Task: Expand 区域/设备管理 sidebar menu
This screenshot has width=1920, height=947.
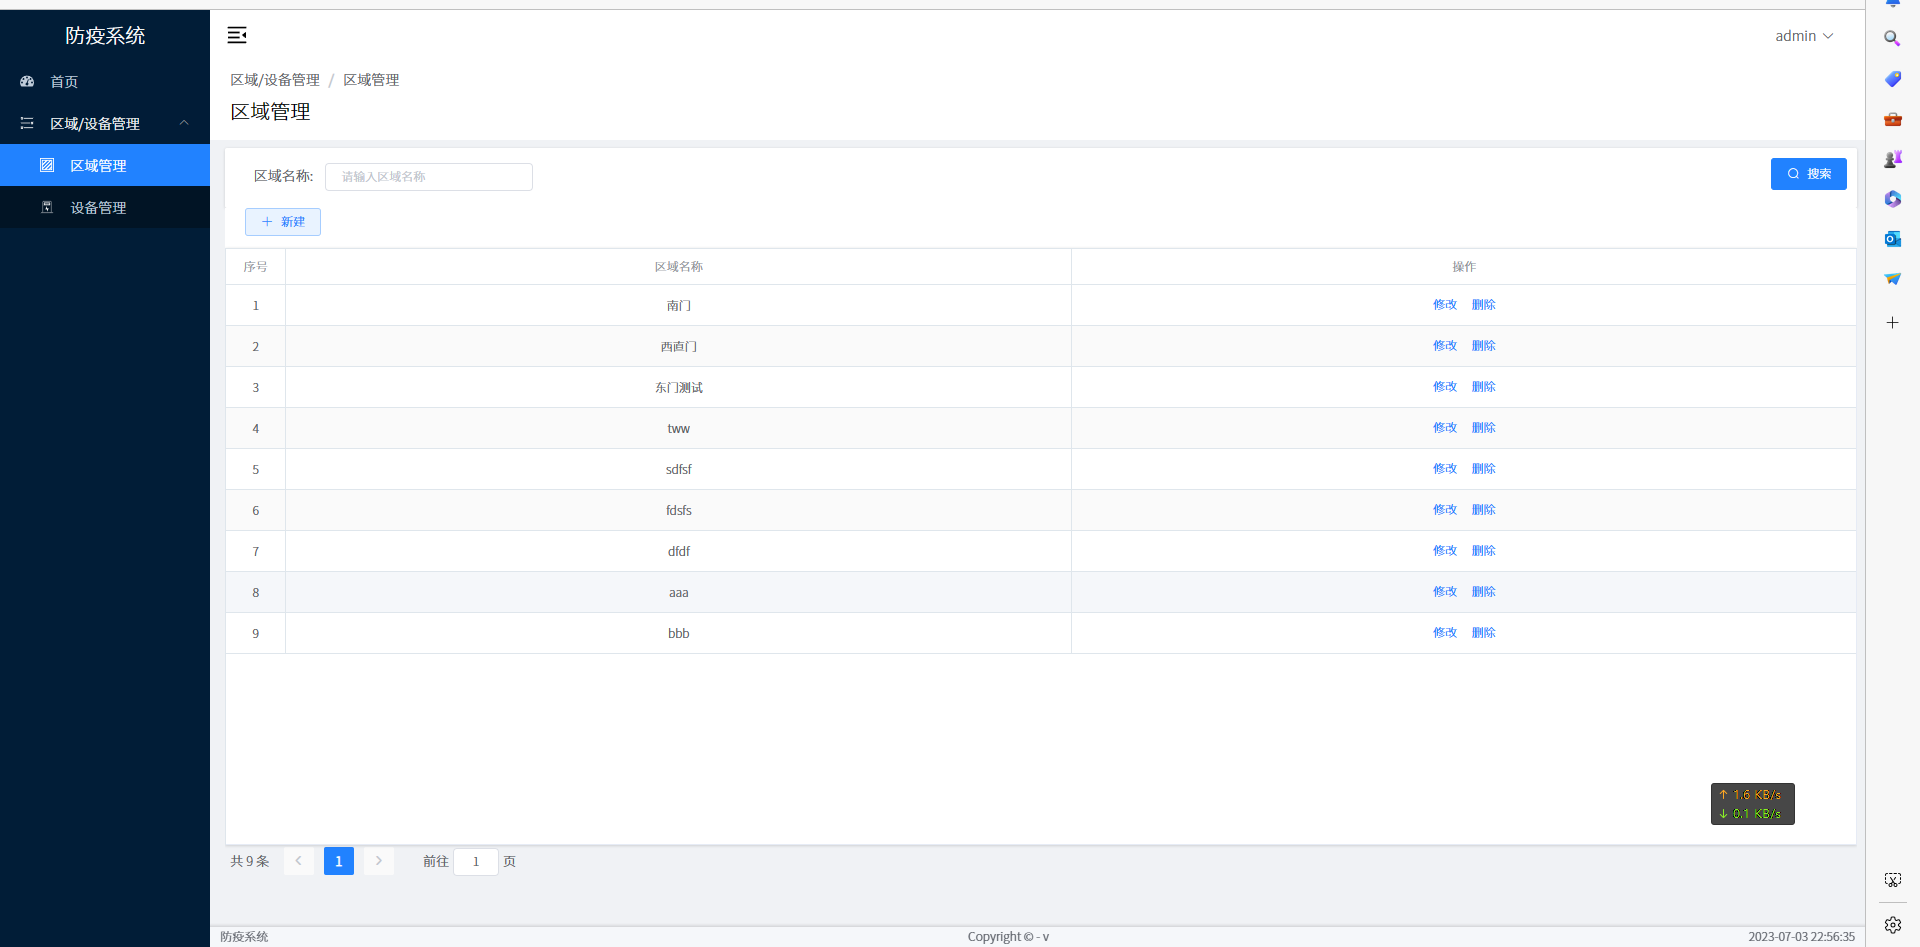Action: (105, 123)
